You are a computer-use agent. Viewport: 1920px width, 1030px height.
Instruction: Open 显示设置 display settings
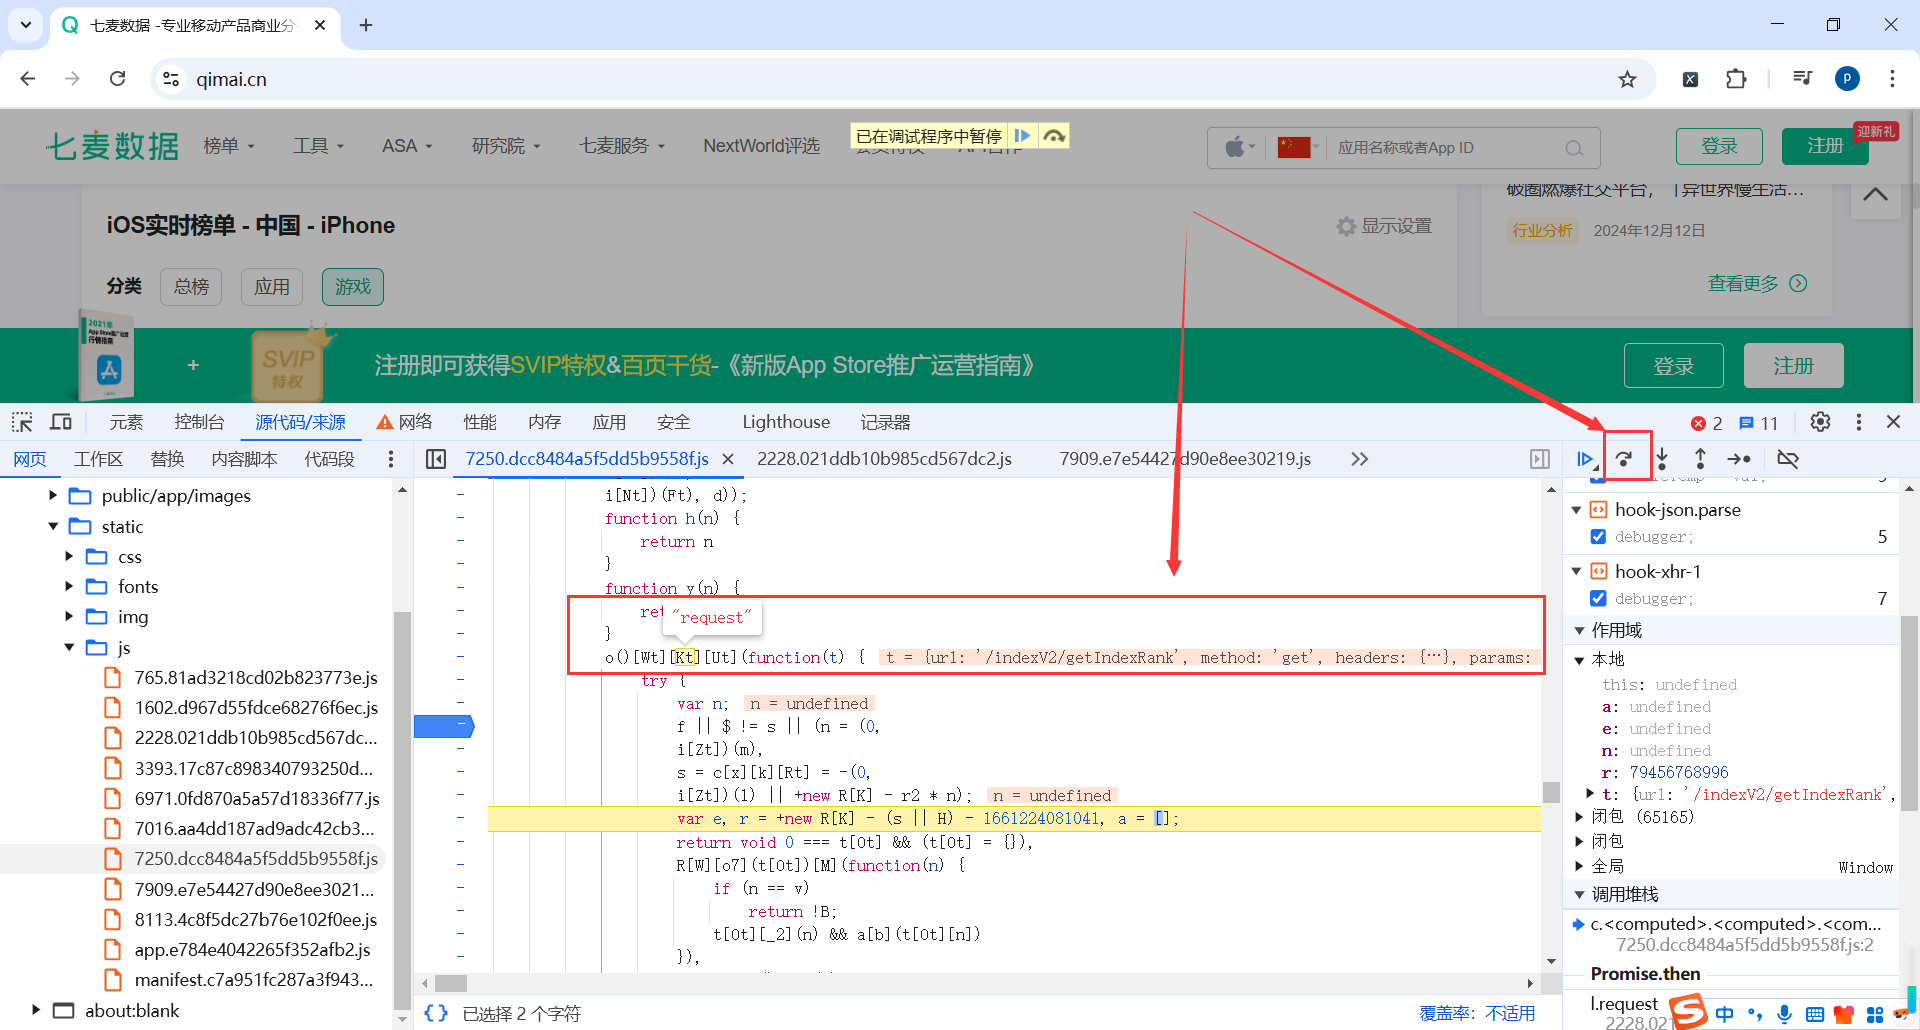(1385, 227)
